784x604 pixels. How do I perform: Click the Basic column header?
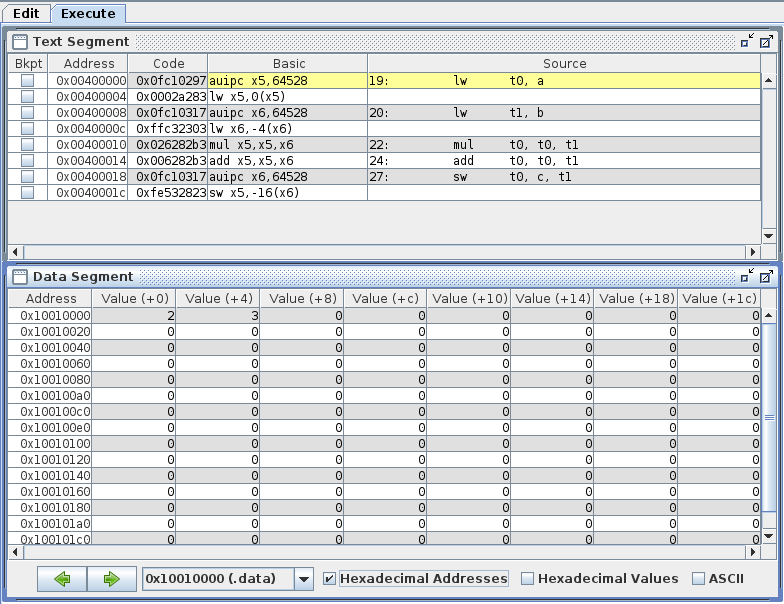[x=288, y=64]
